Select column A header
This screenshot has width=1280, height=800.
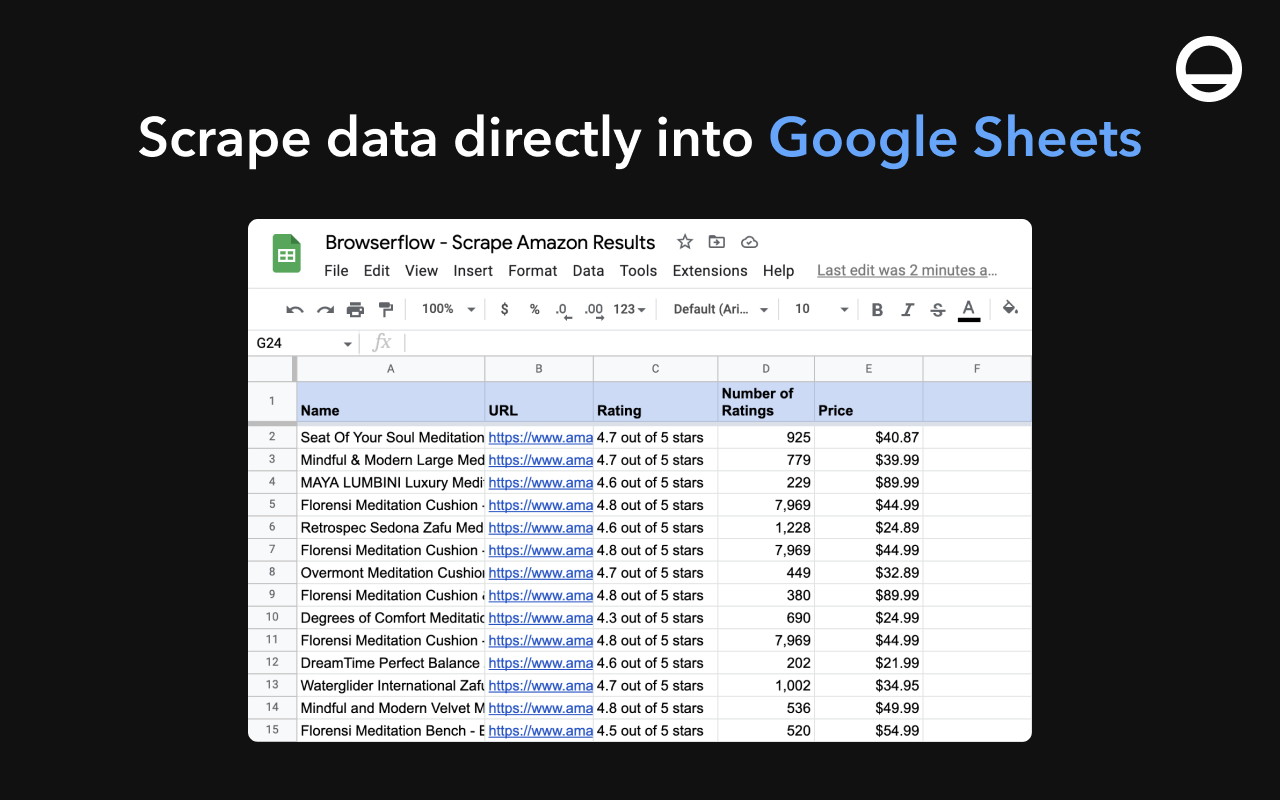pyautogui.click(x=391, y=369)
